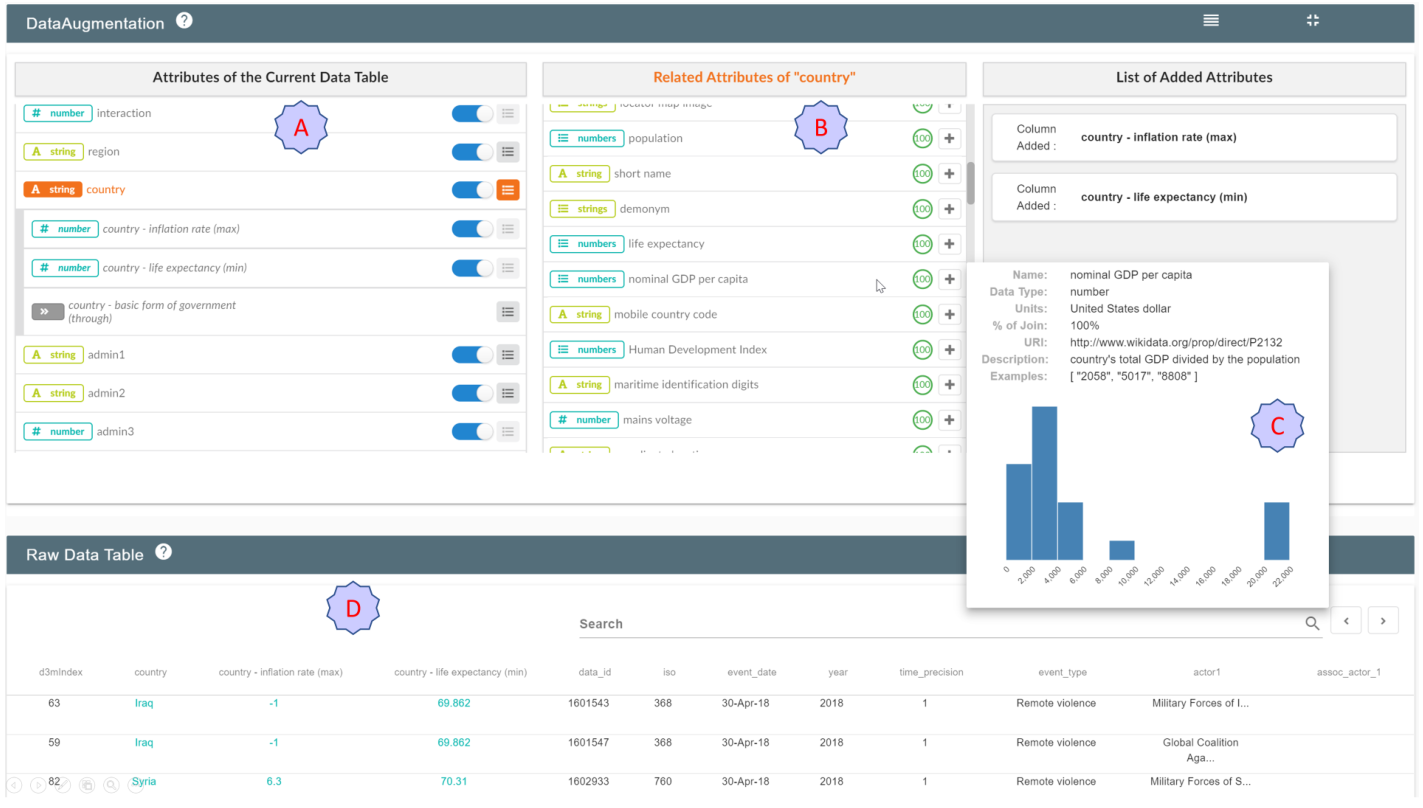Toggle the country attribute switch

472,190
